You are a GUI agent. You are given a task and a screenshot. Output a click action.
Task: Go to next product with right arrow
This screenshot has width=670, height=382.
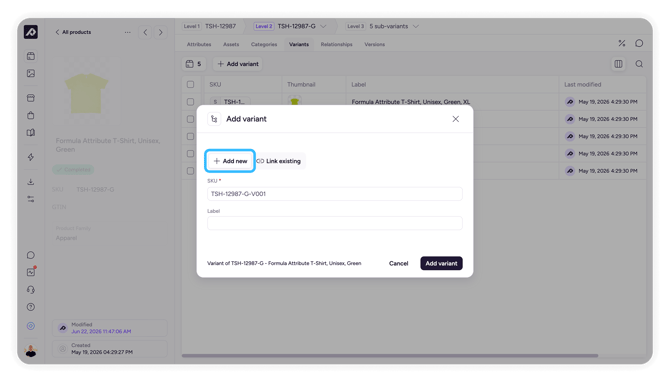(x=161, y=32)
